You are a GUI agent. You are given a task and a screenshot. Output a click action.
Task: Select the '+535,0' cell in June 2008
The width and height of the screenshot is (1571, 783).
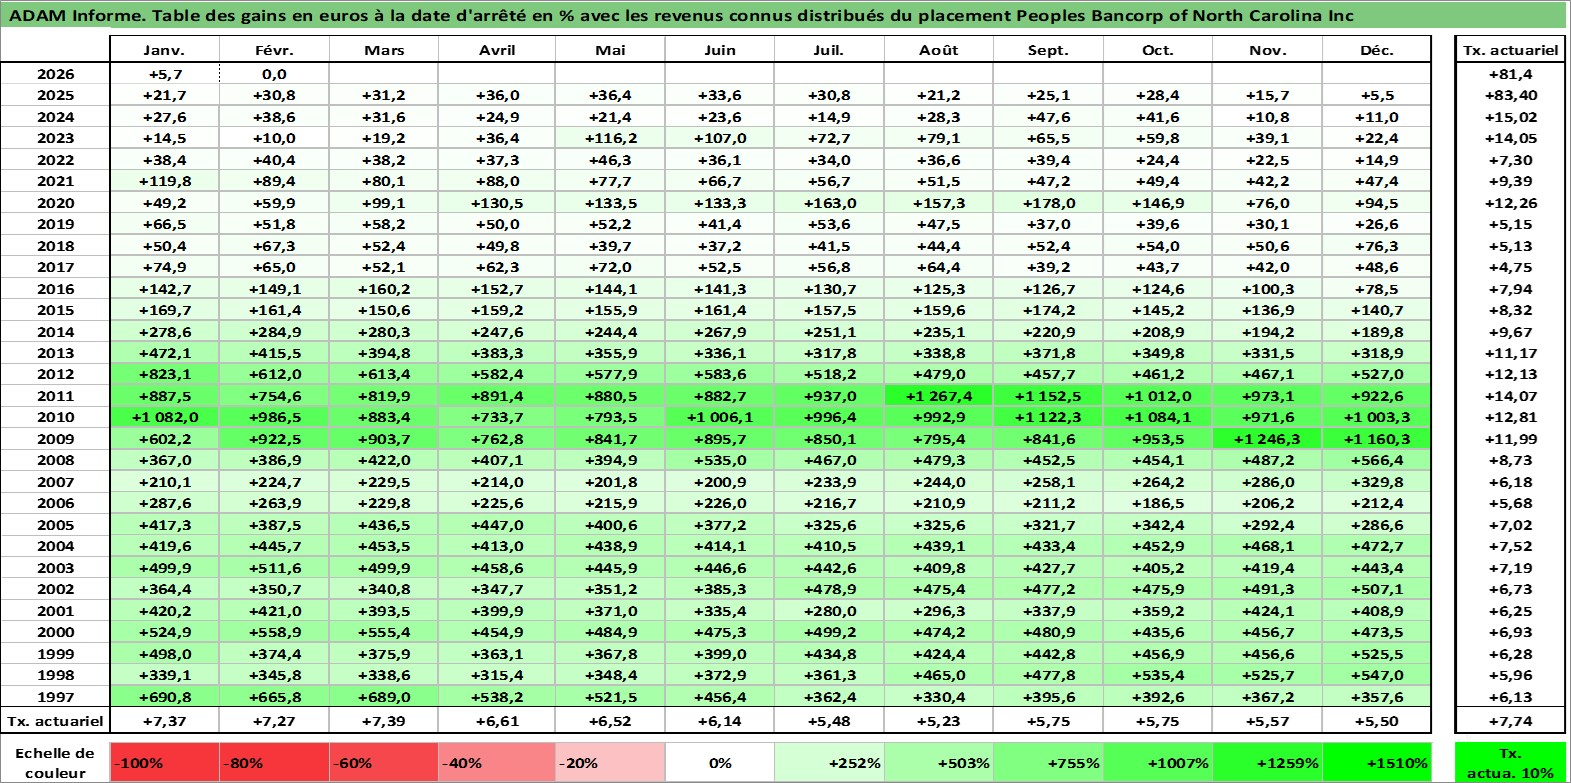pyautogui.click(x=719, y=460)
